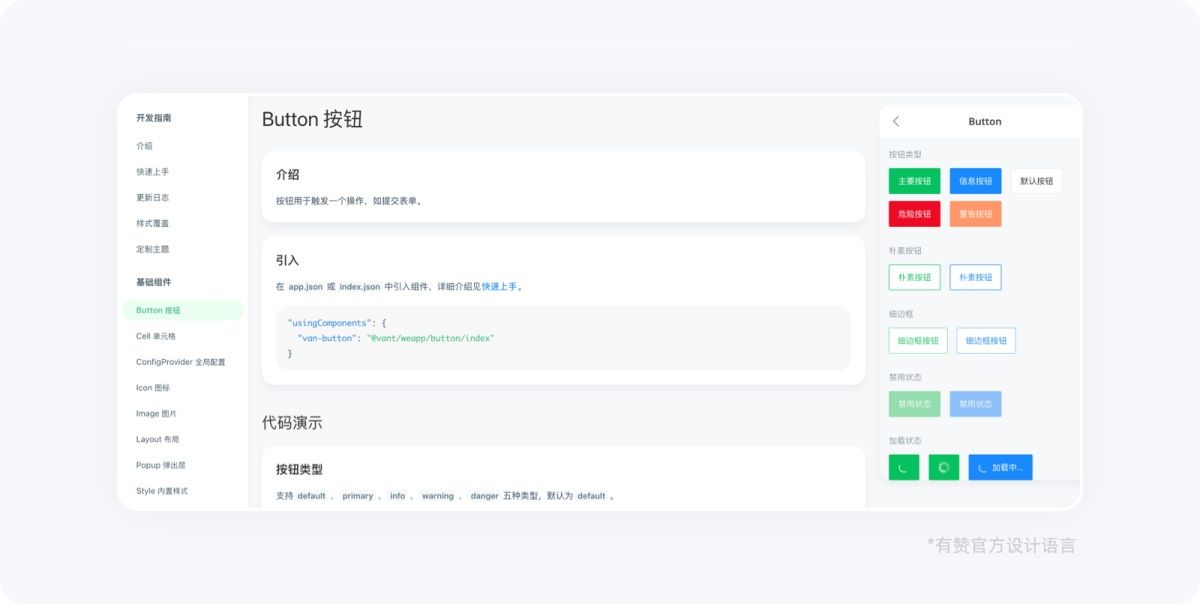Open 定制主题 in the sidebar
Image resolution: width=1200 pixels, height=604 pixels.
pos(153,250)
